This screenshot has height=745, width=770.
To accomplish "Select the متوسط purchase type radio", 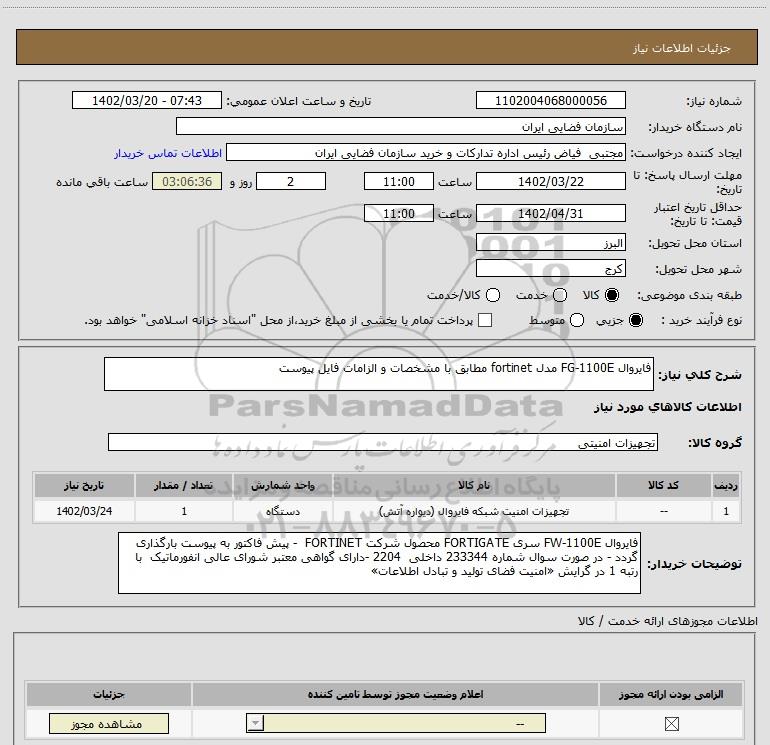I will click(577, 320).
